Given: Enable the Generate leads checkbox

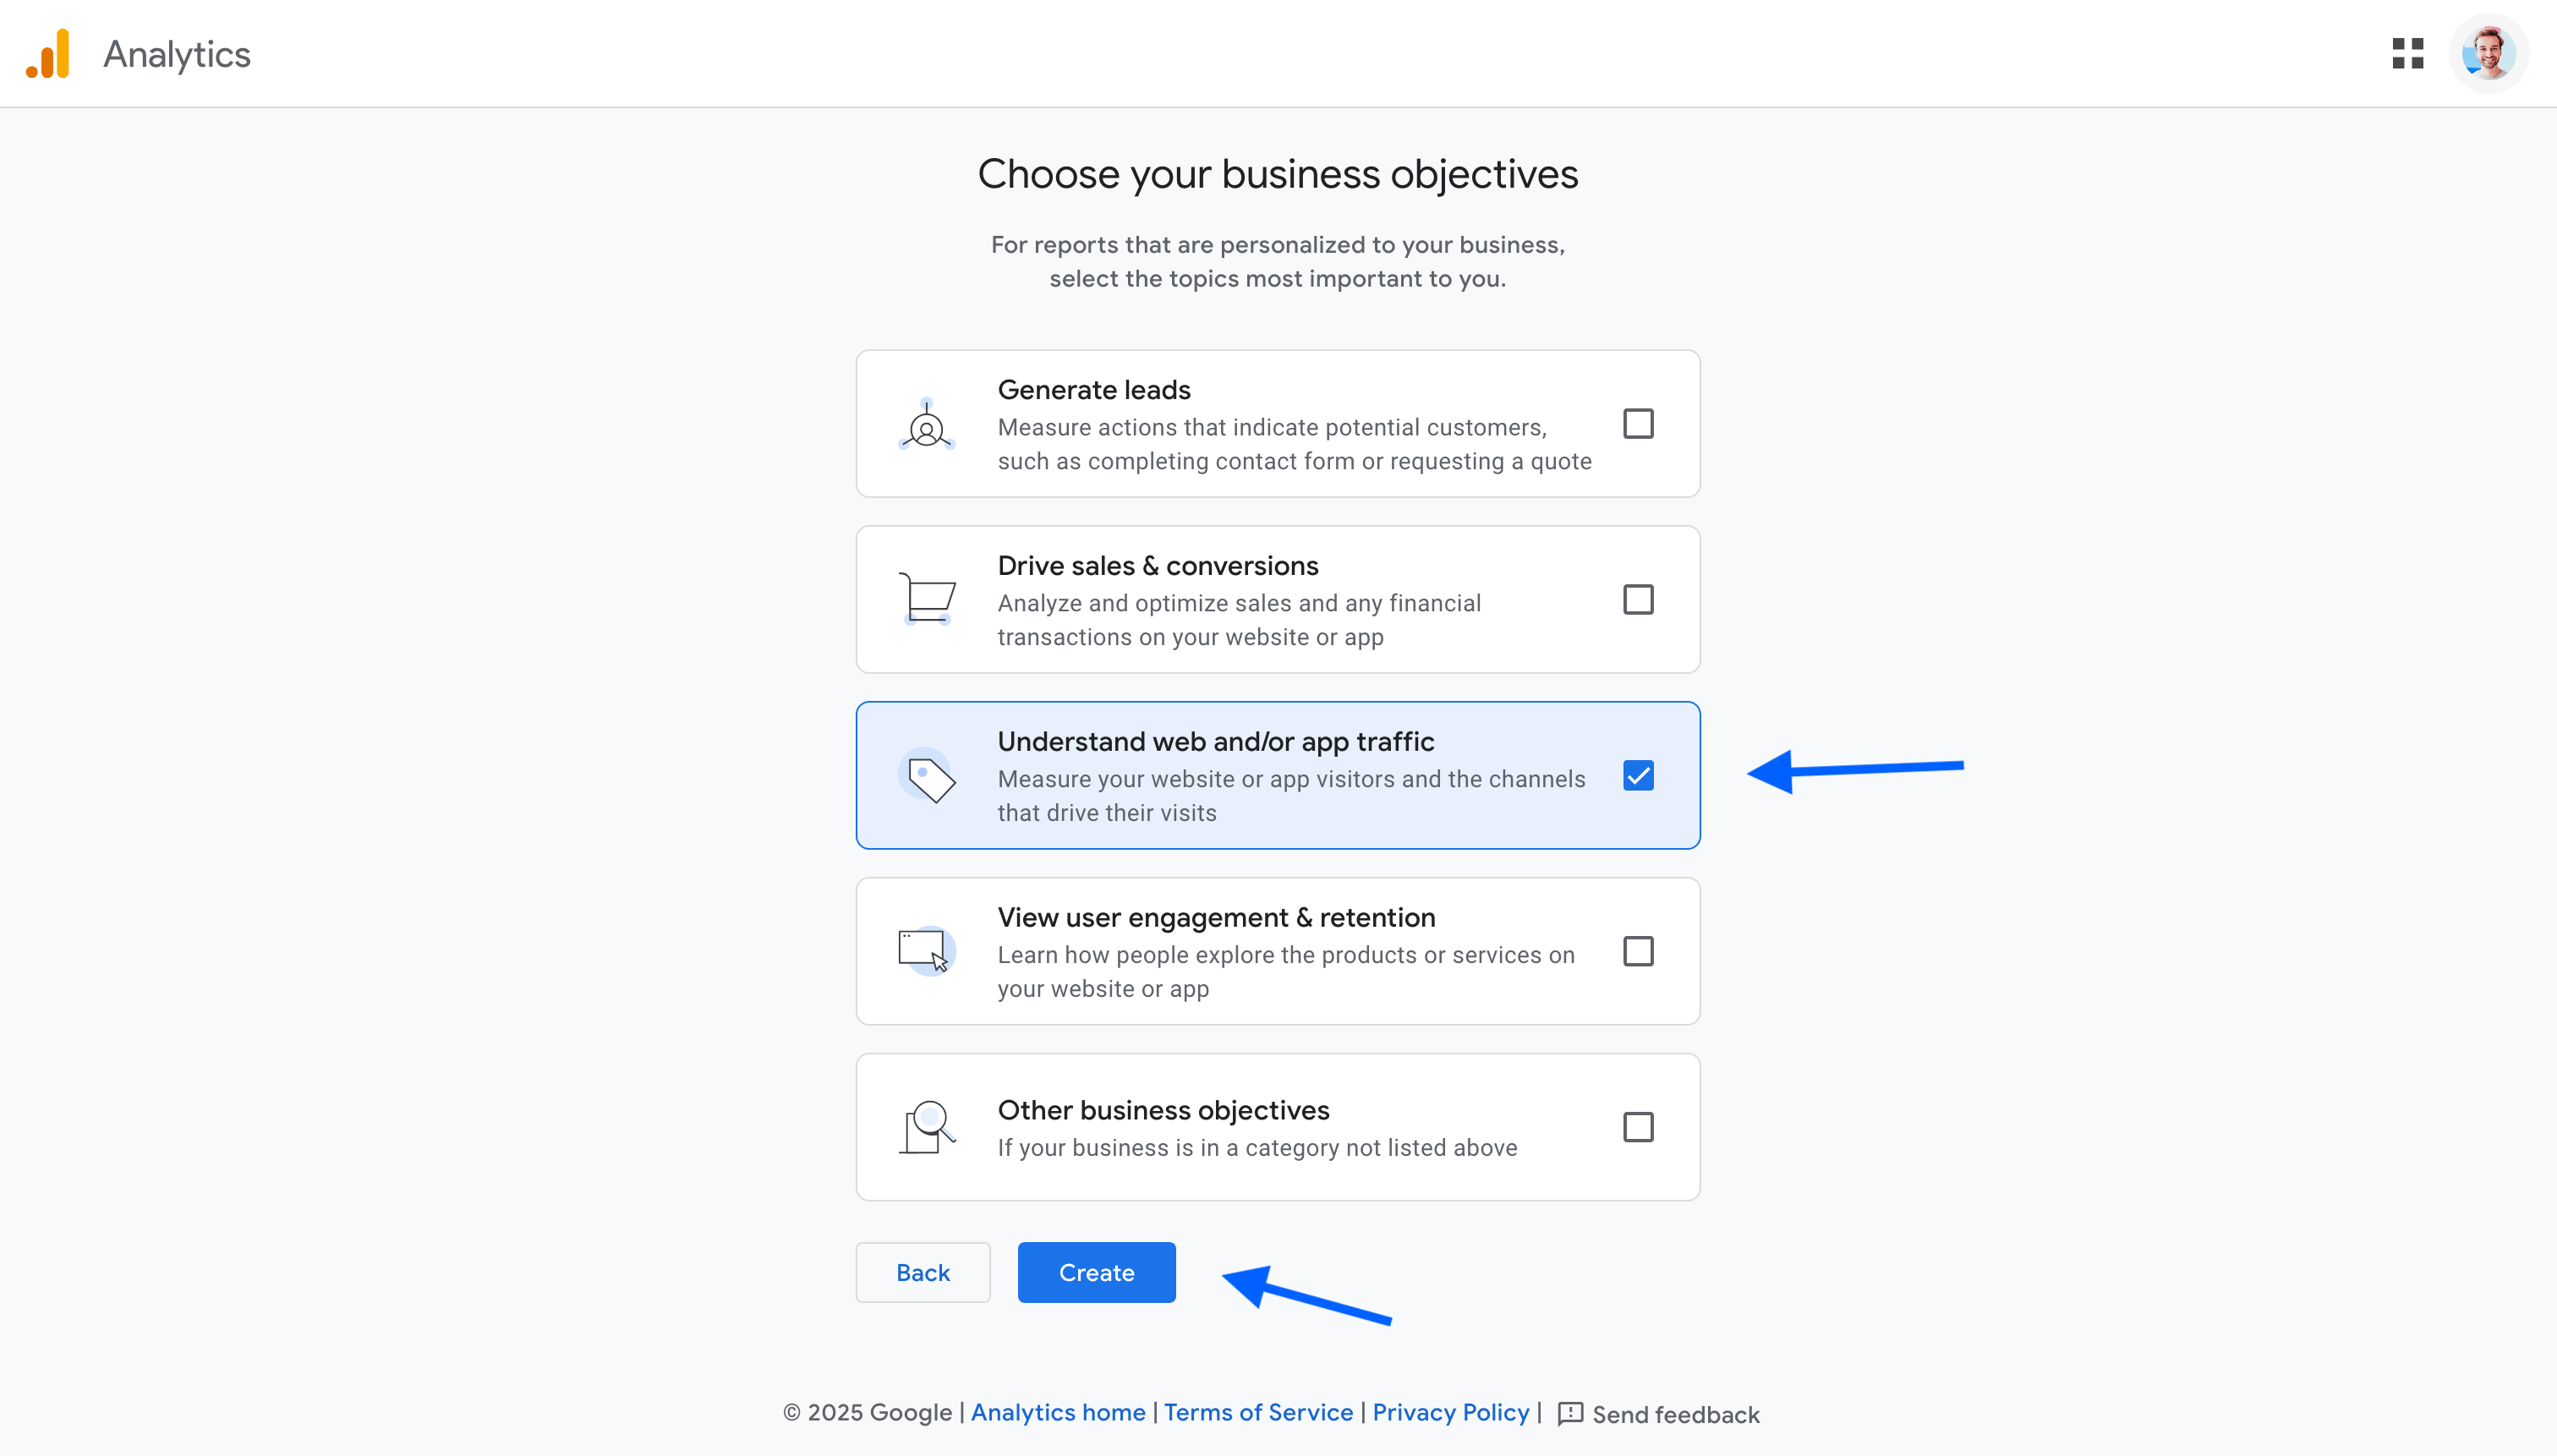Looking at the screenshot, I should pyautogui.click(x=1637, y=424).
